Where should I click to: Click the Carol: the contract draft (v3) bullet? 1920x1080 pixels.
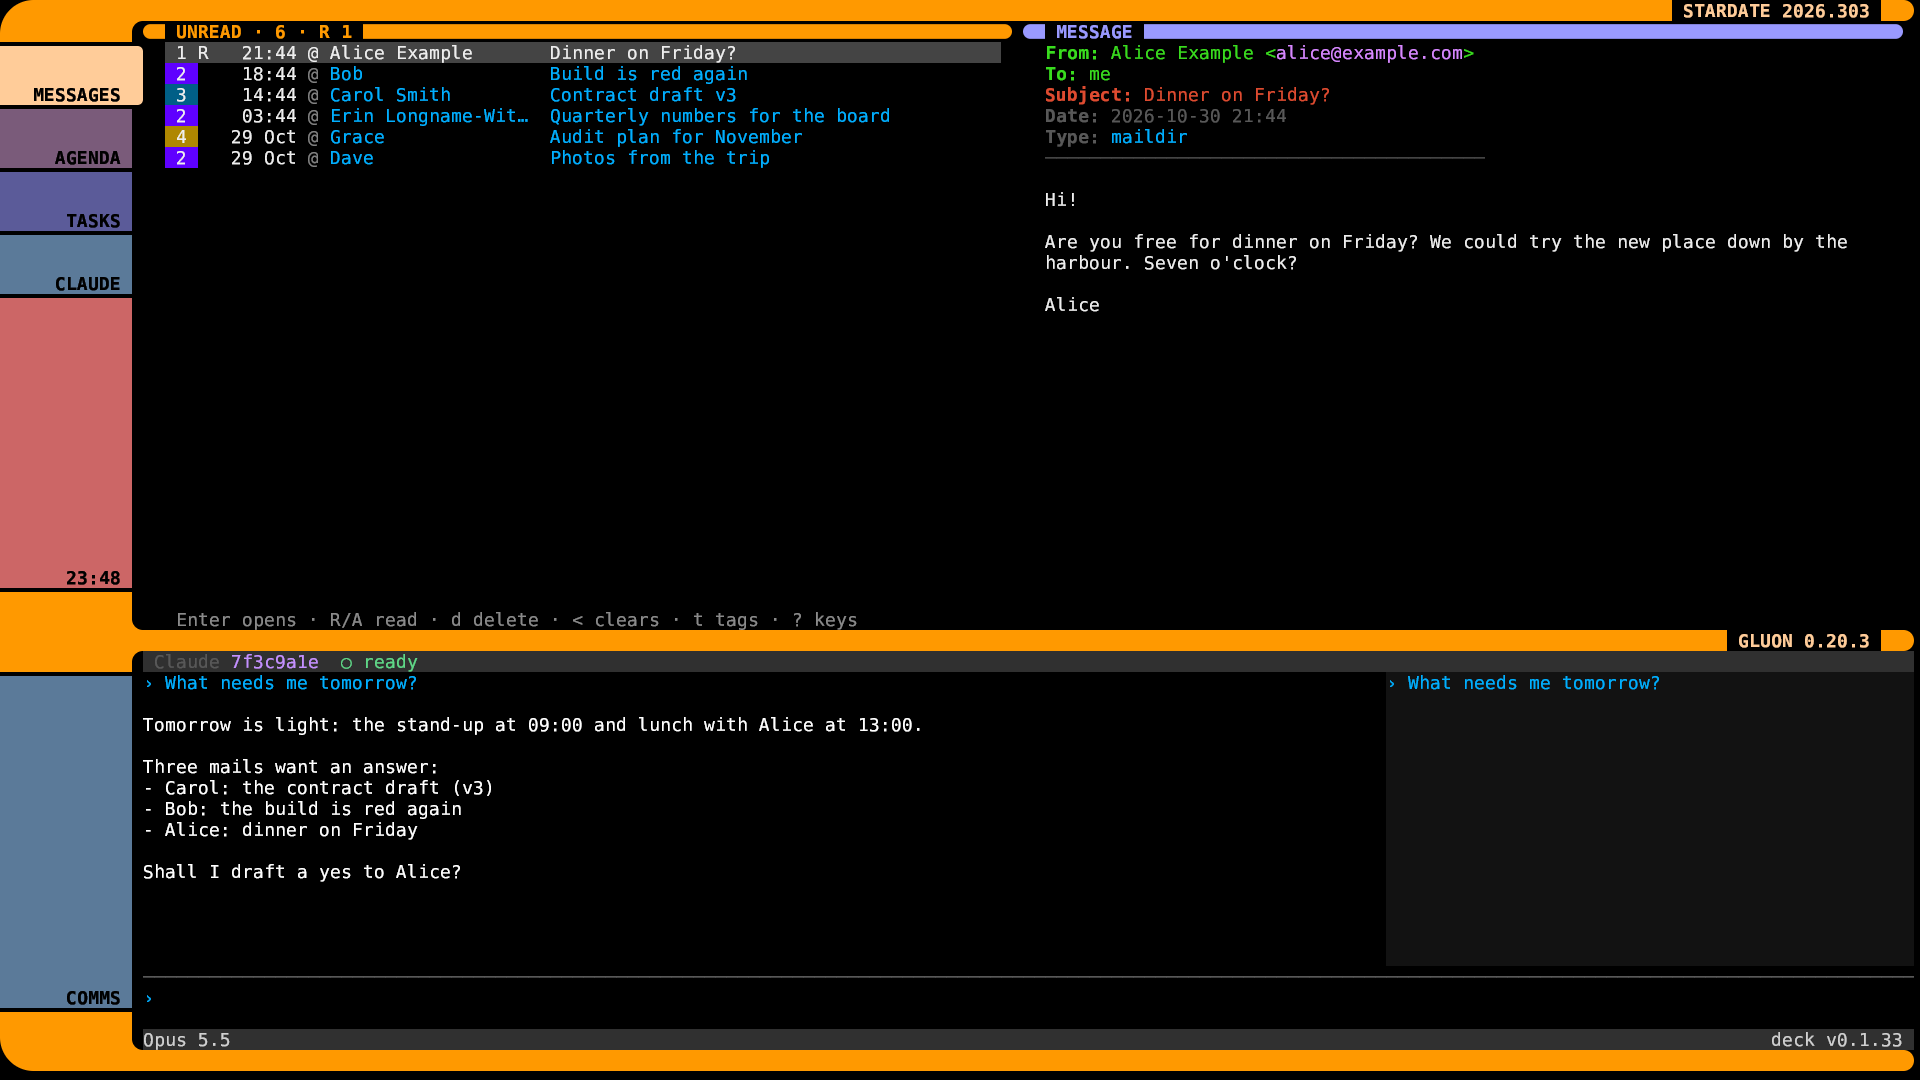318,788
